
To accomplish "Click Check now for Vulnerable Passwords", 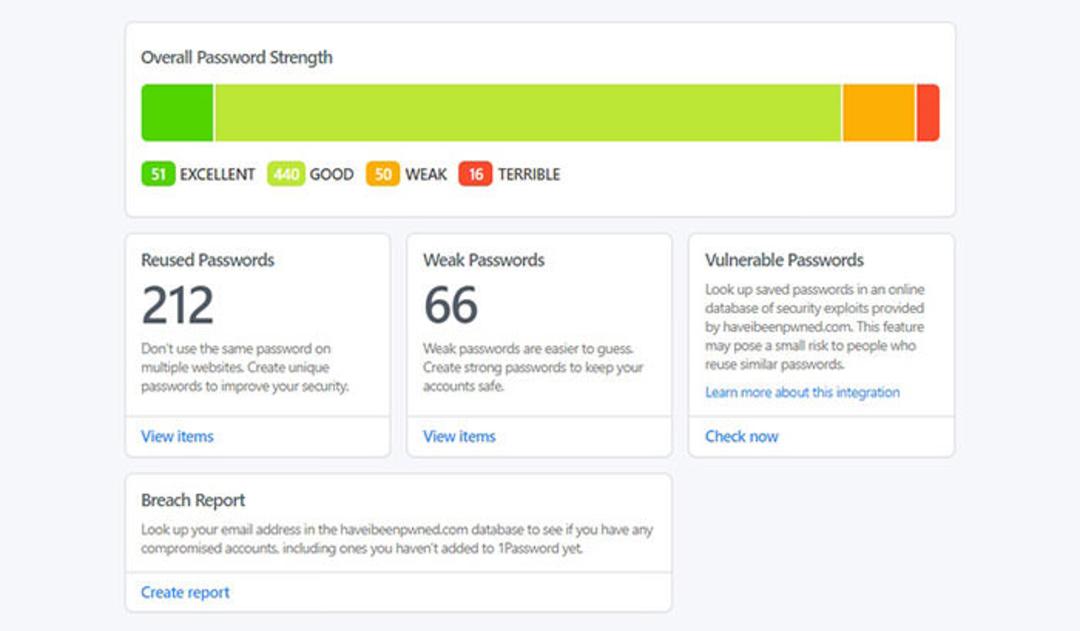I will coord(742,436).
